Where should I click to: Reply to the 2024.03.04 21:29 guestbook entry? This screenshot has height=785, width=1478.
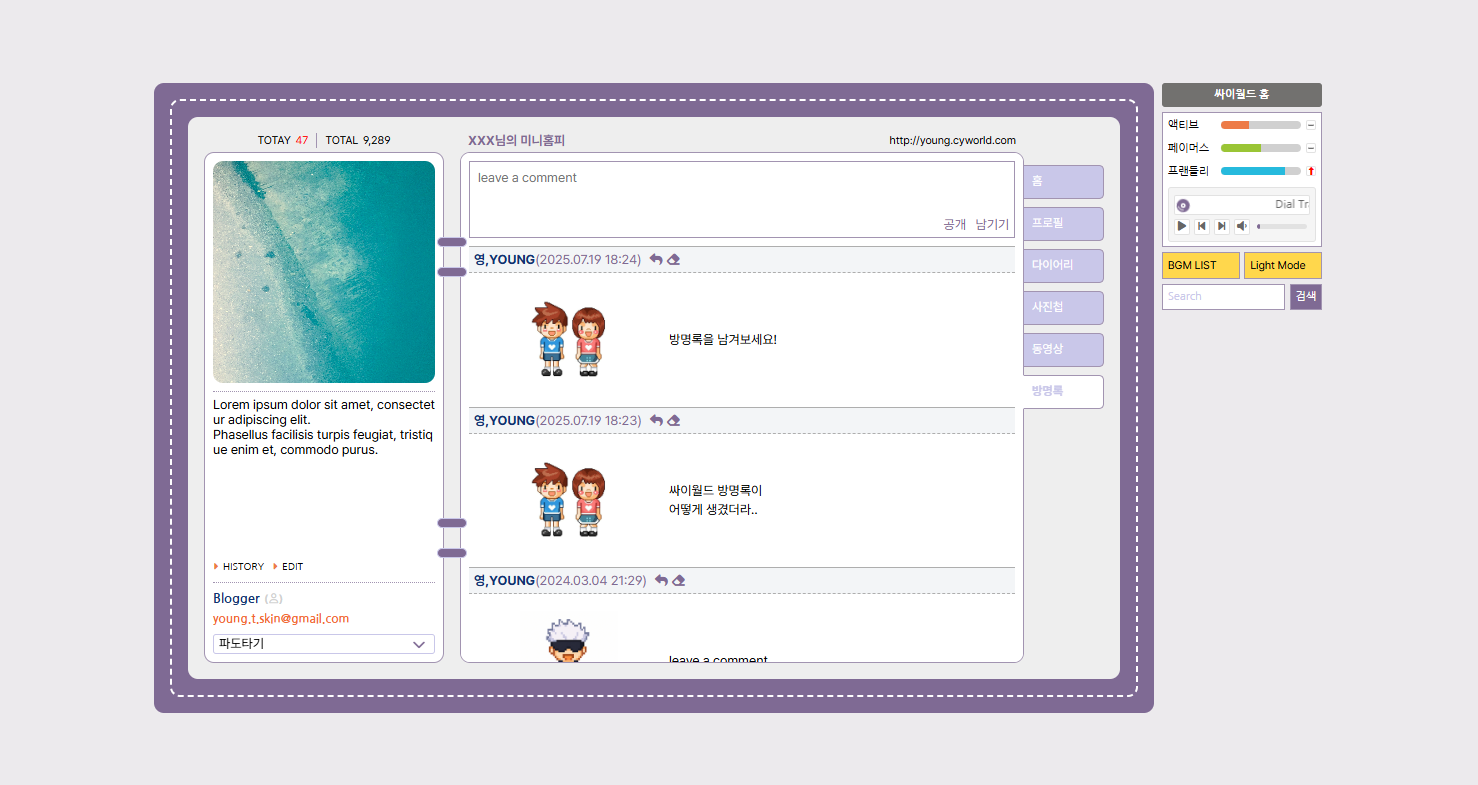tap(661, 580)
